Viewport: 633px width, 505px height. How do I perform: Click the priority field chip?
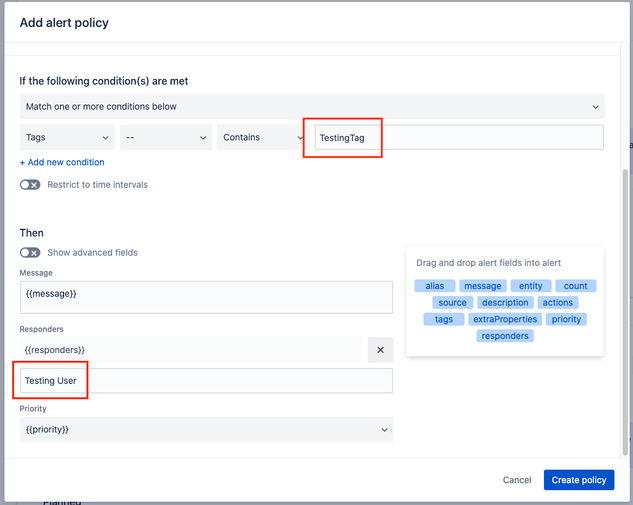click(x=566, y=319)
